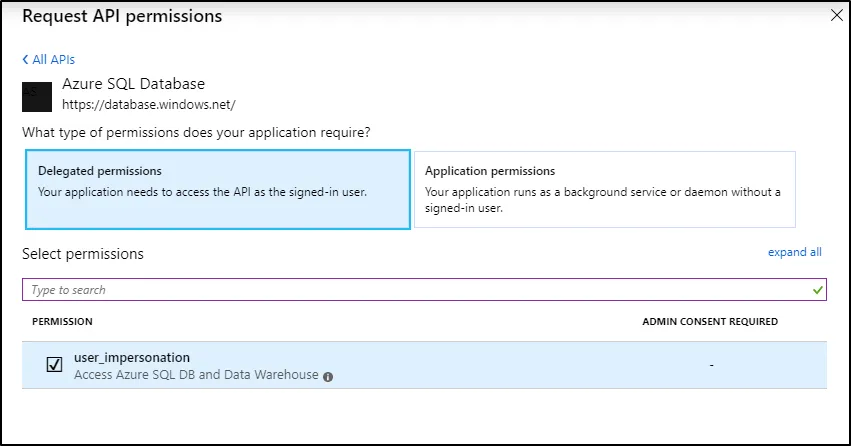
Task: Select the Delegated permissions option
Action: pyautogui.click(x=217, y=189)
